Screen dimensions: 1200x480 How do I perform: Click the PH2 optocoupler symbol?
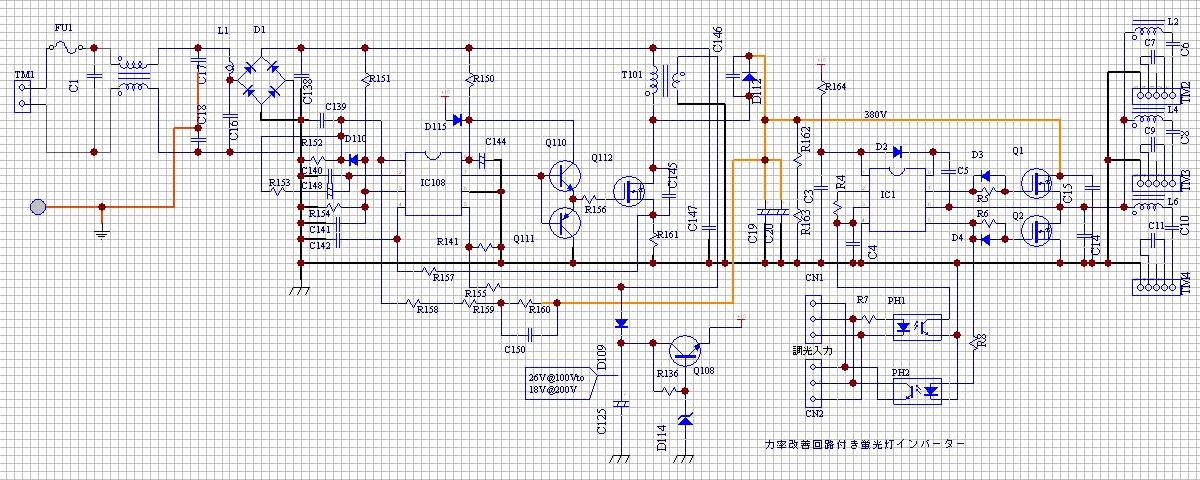(917, 390)
